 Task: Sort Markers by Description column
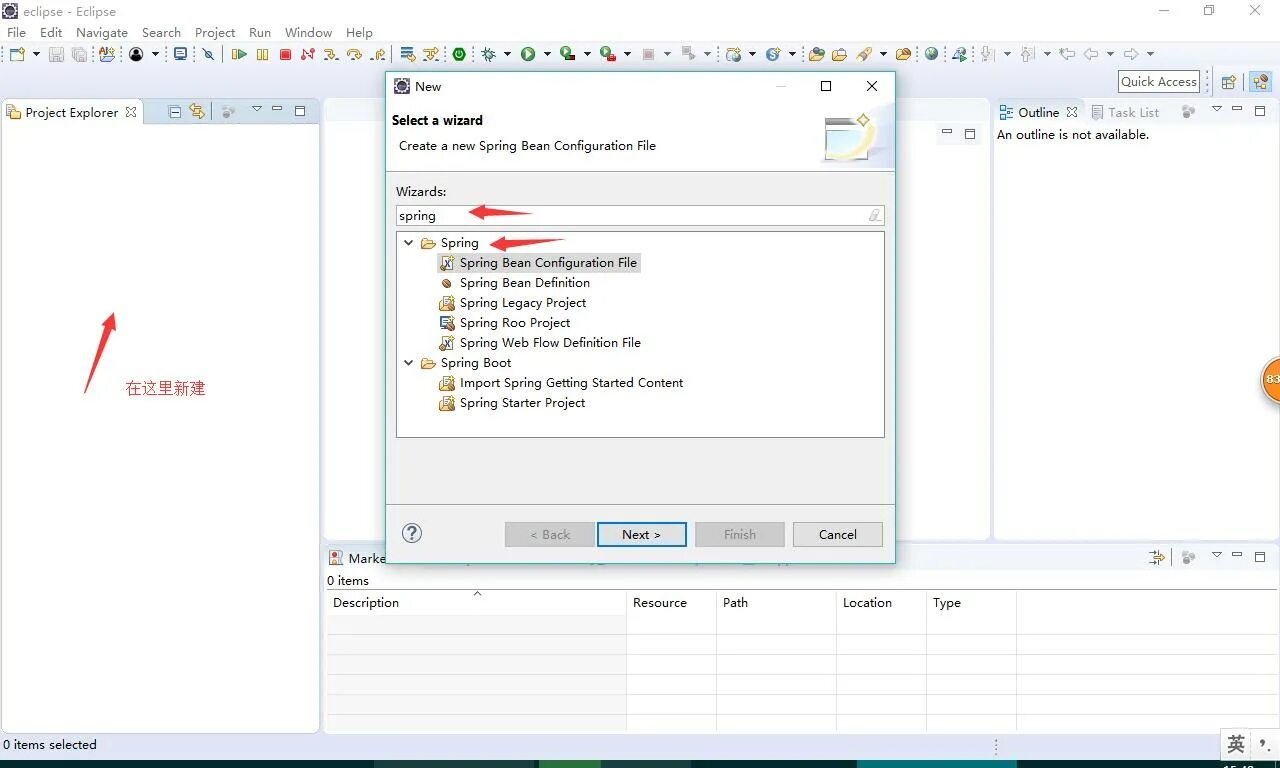(x=476, y=603)
